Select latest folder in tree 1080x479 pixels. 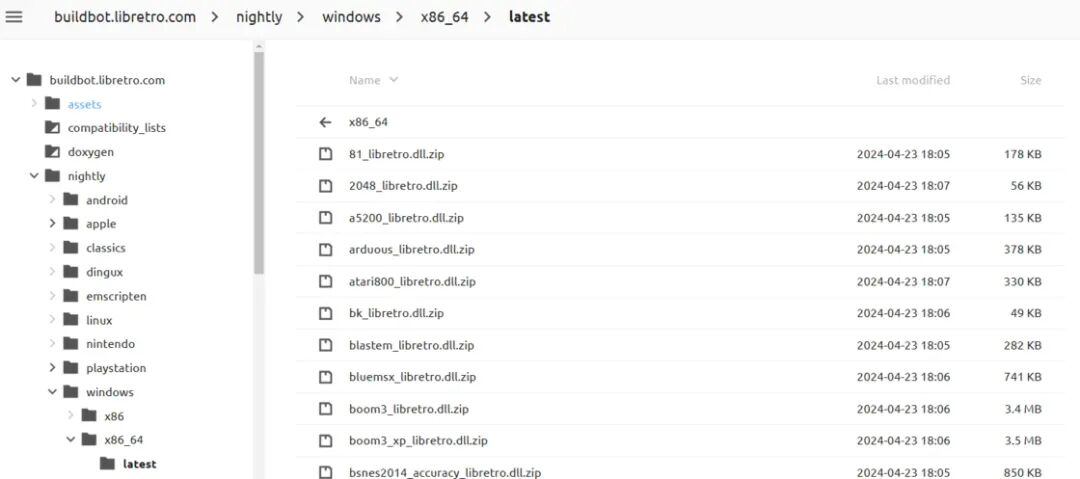139,464
